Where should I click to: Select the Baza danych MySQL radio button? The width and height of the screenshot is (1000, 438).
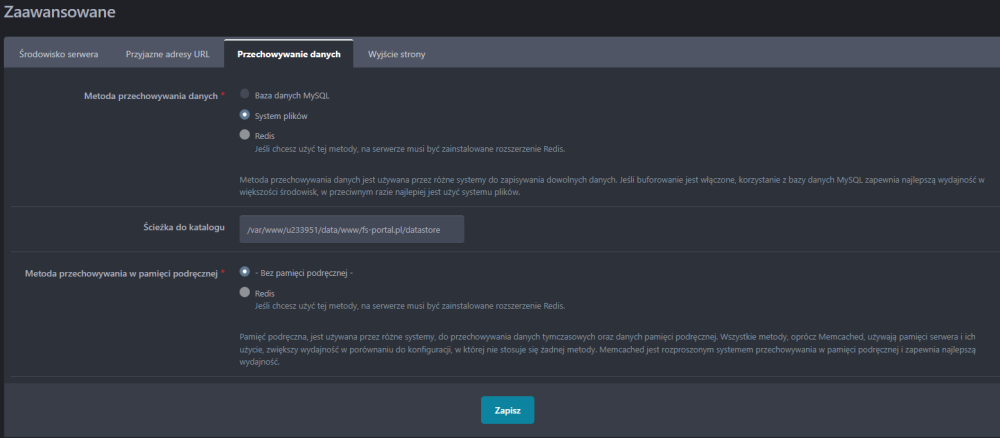click(245, 95)
